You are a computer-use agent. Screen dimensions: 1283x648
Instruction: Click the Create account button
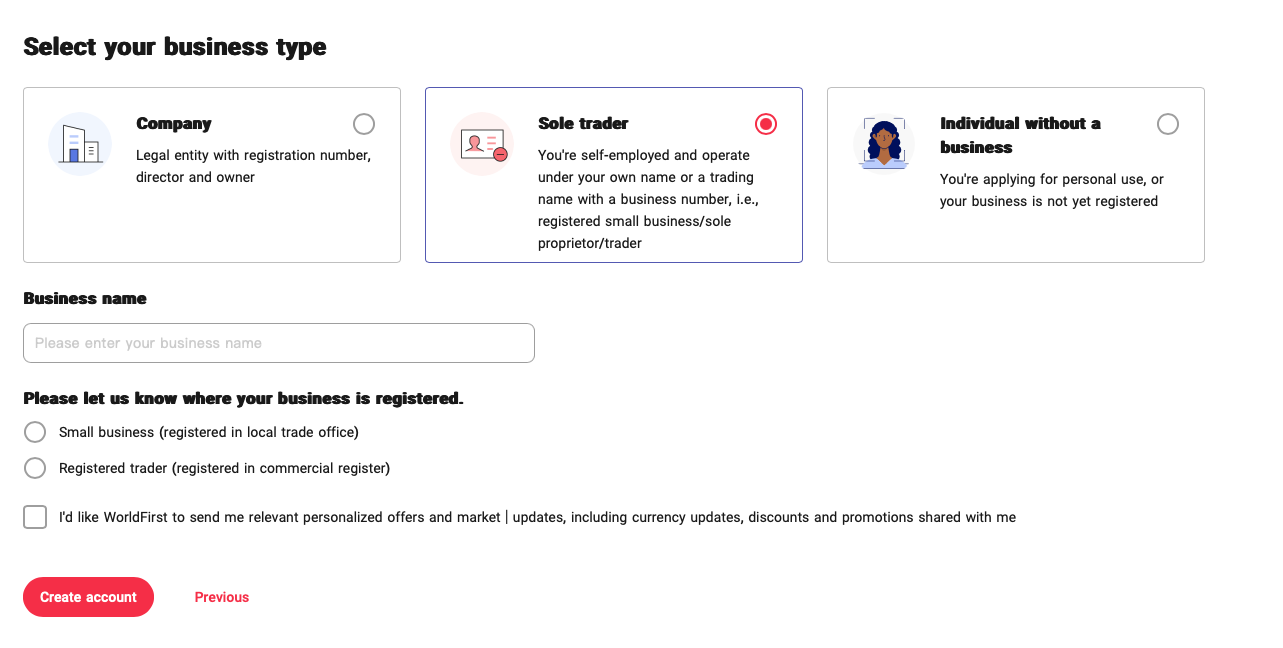click(x=88, y=597)
